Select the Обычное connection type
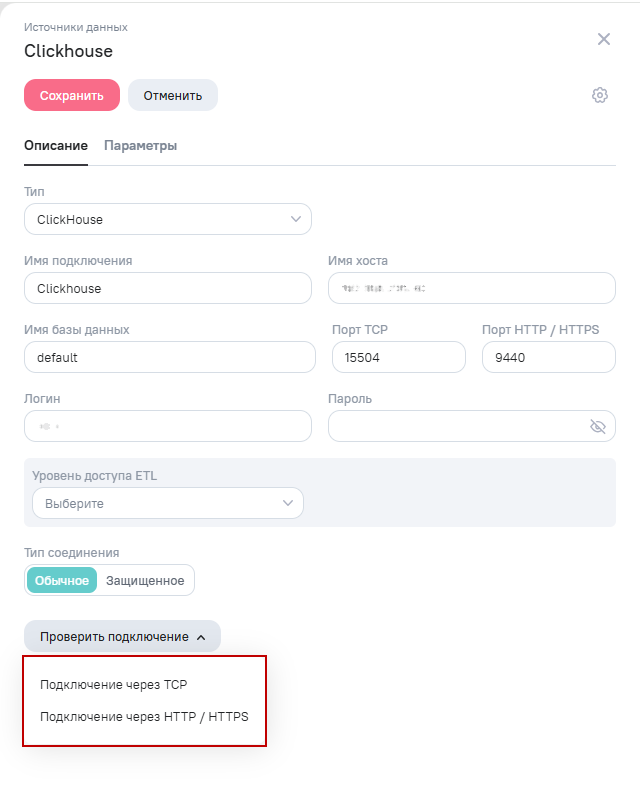640x789 pixels. click(x=62, y=580)
